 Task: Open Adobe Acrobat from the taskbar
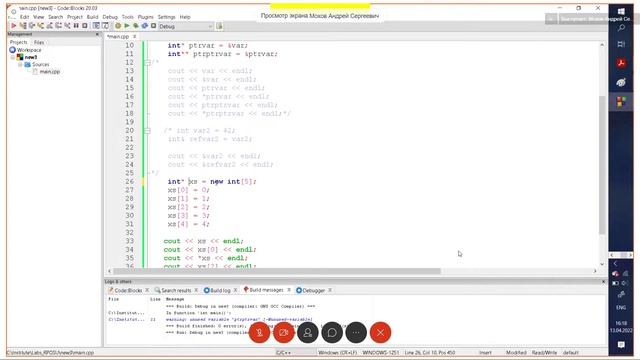pos(621,63)
